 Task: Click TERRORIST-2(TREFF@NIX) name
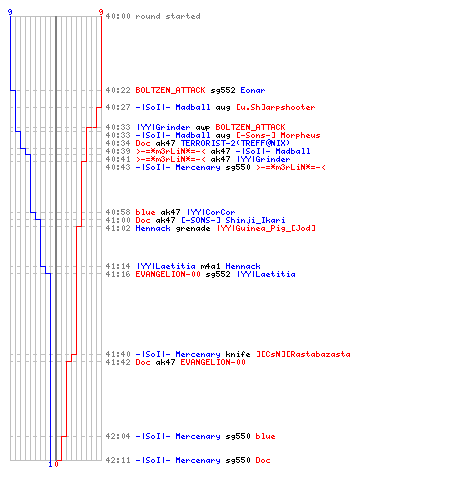[235, 143]
